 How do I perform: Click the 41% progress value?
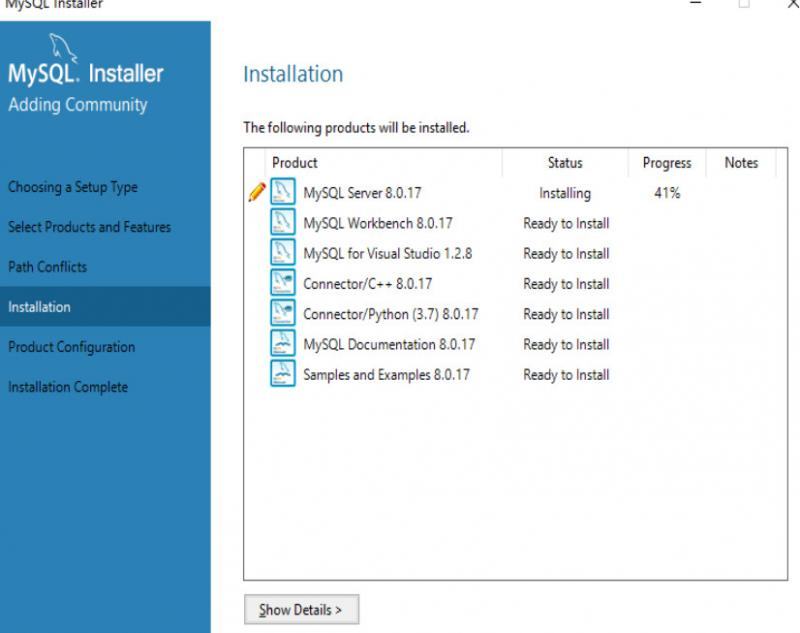667,193
